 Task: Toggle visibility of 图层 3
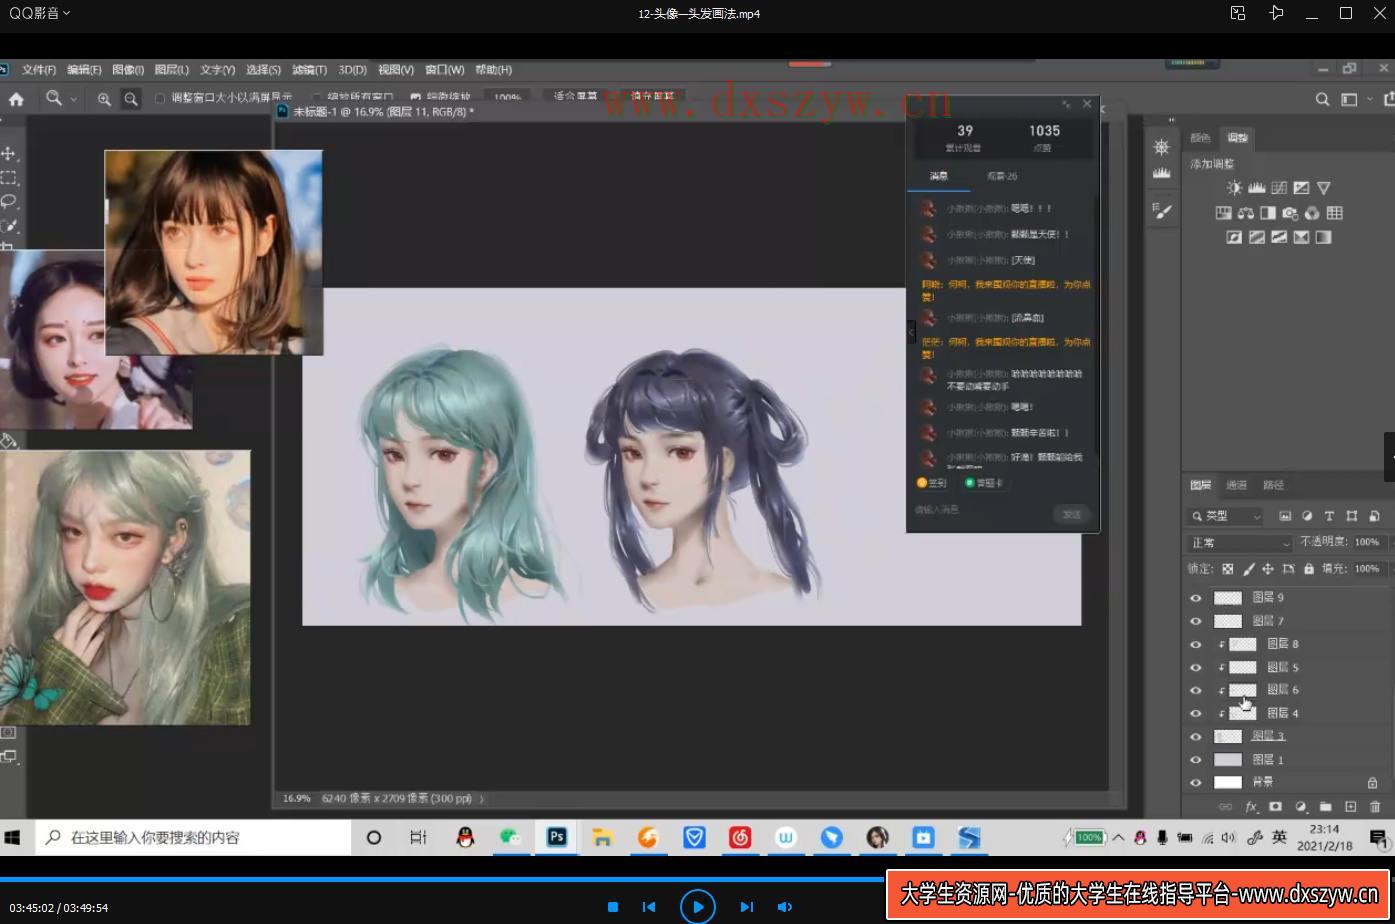pyautogui.click(x=1195, y=736)
